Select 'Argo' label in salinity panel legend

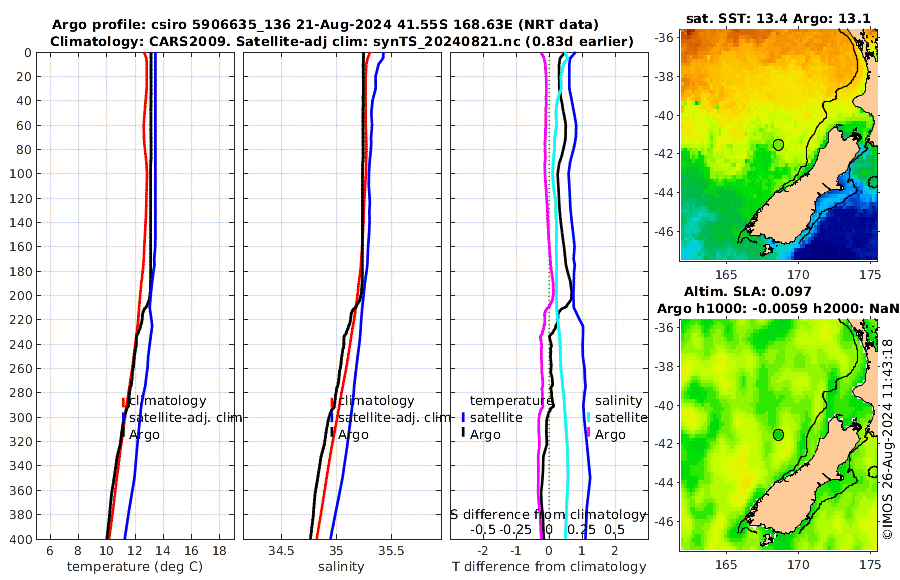click(x=353, y=435)
